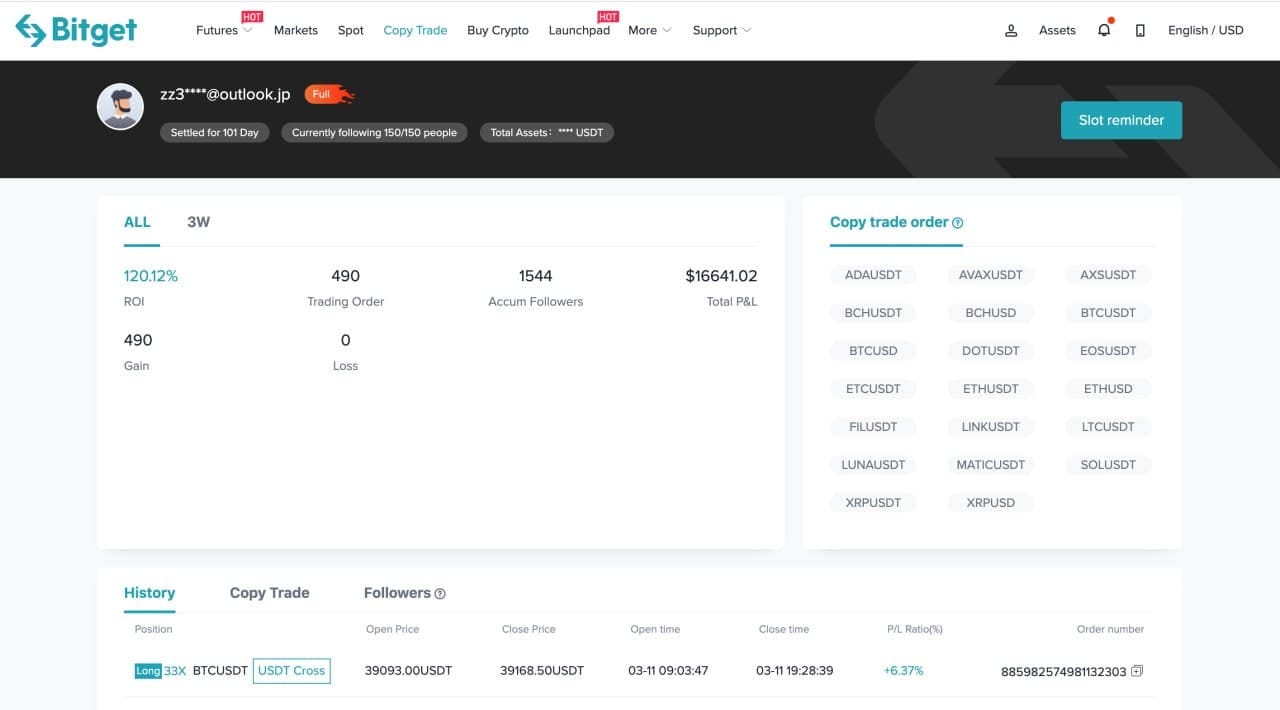Viewport: 1280px width, 710px height.
Task: Click the BTCUSD pair tag
Action: [873, 351]
